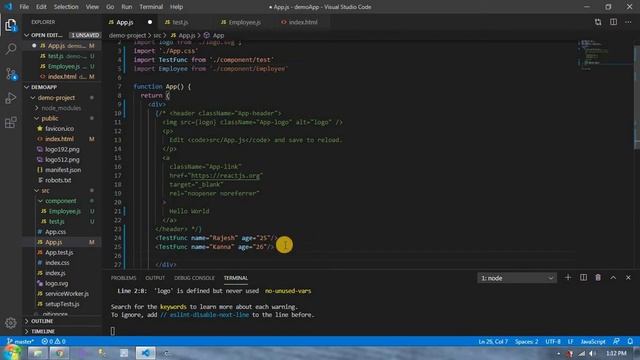Open the Run menu

pos(127,7)
